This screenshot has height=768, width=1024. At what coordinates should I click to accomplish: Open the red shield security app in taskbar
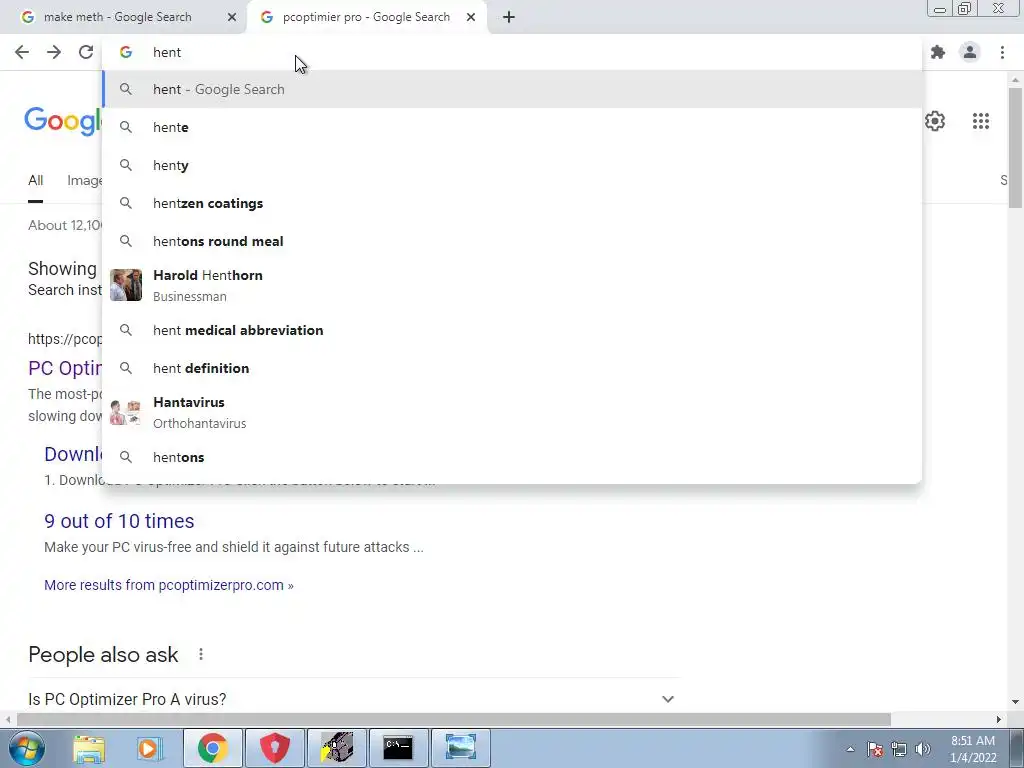click(x=275, y=748)
